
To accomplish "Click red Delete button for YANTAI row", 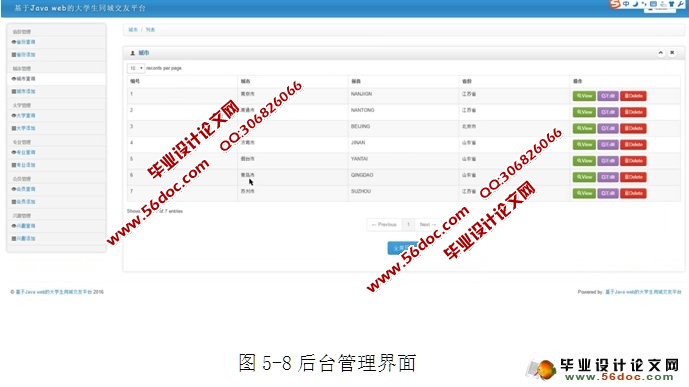I will click(x=633, y=161).
